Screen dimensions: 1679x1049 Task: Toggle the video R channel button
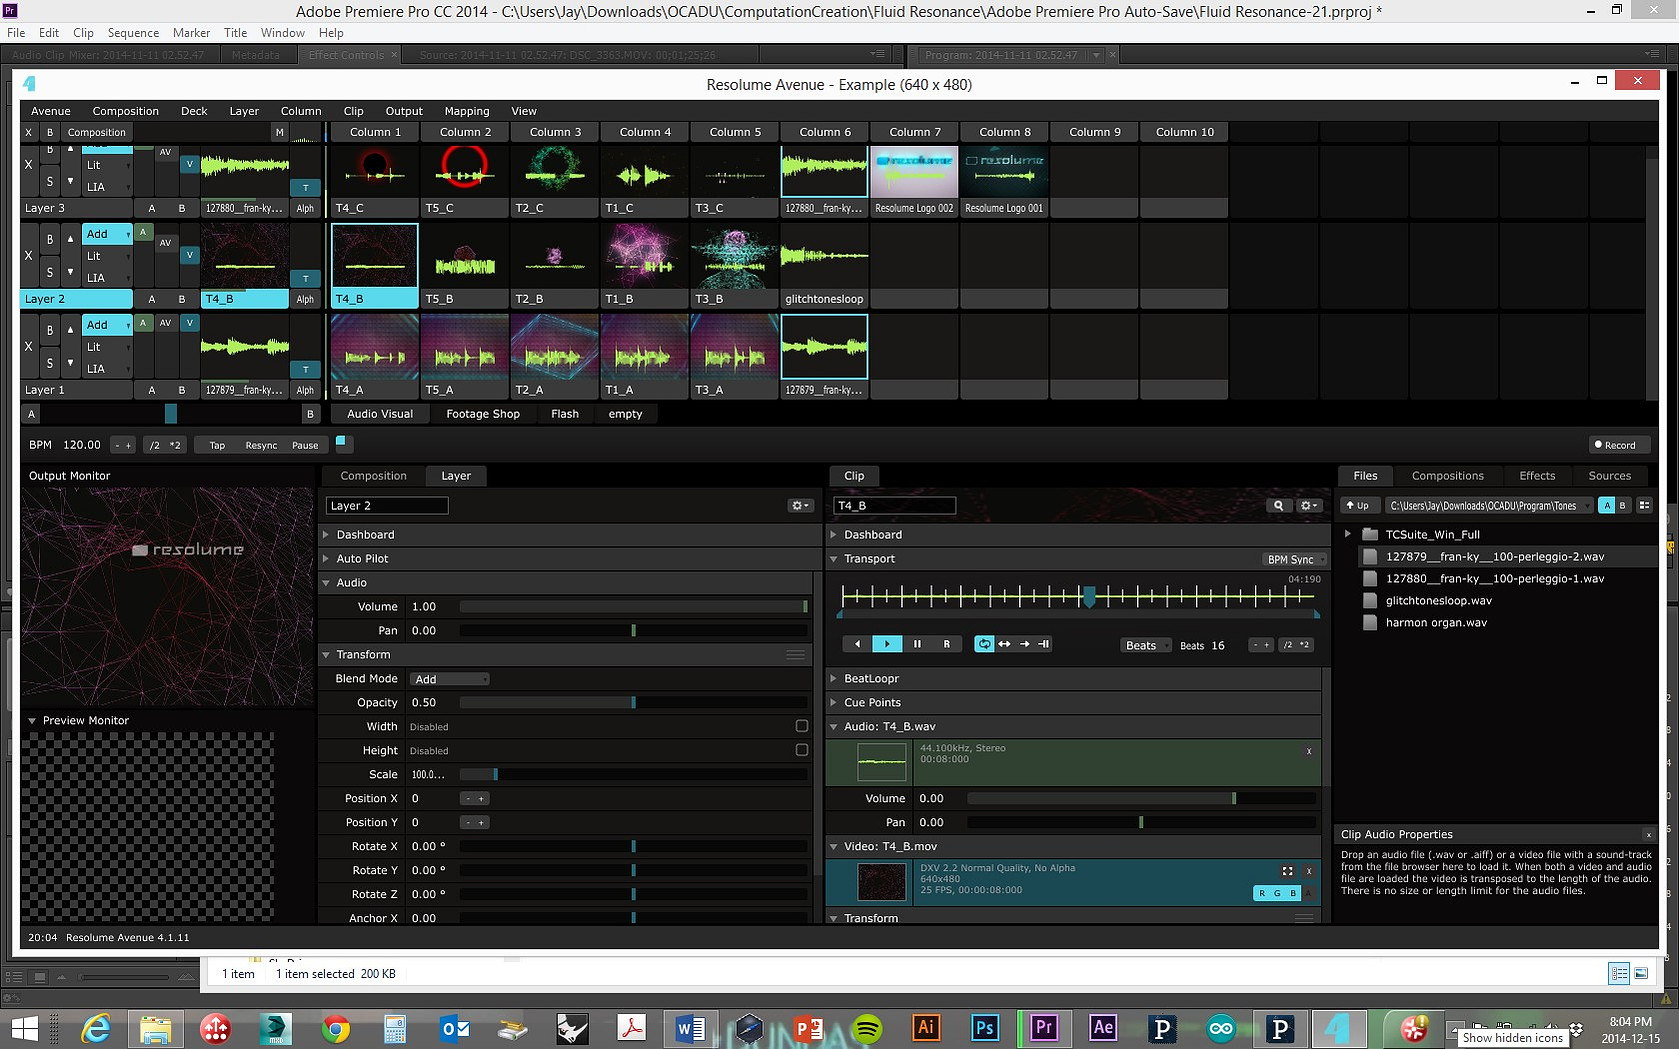click(x=1262, y=893)
